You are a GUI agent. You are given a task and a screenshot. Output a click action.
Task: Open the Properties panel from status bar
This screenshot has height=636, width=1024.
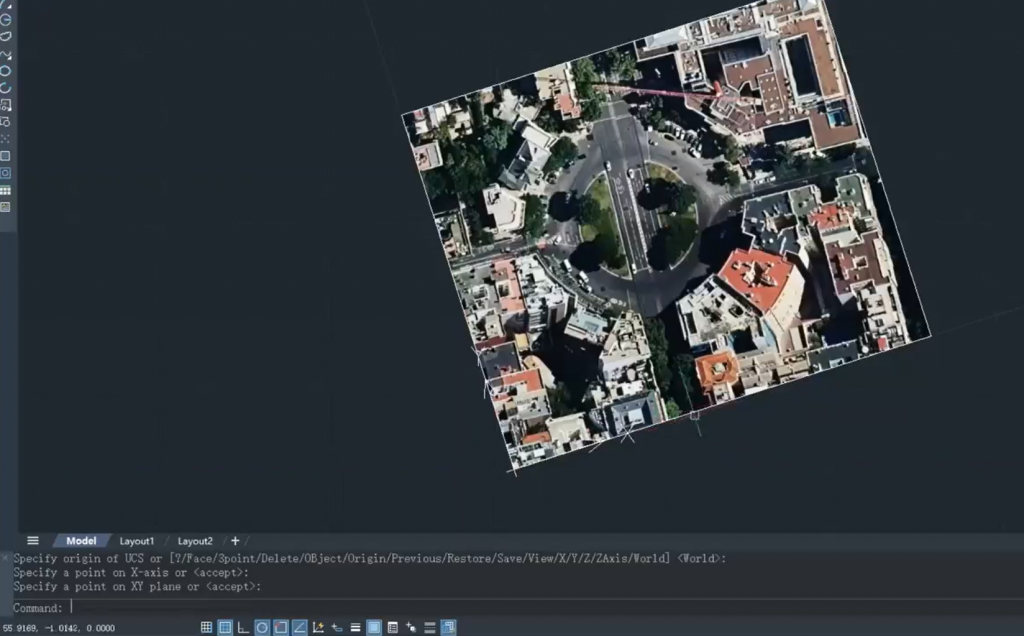pos(392,628)
